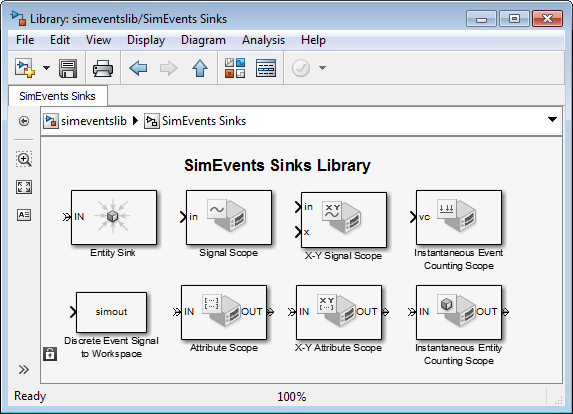This screenshot has height=414, width=573.
Task: Click simeventslib in the breadcrumb
Action: 94,121
